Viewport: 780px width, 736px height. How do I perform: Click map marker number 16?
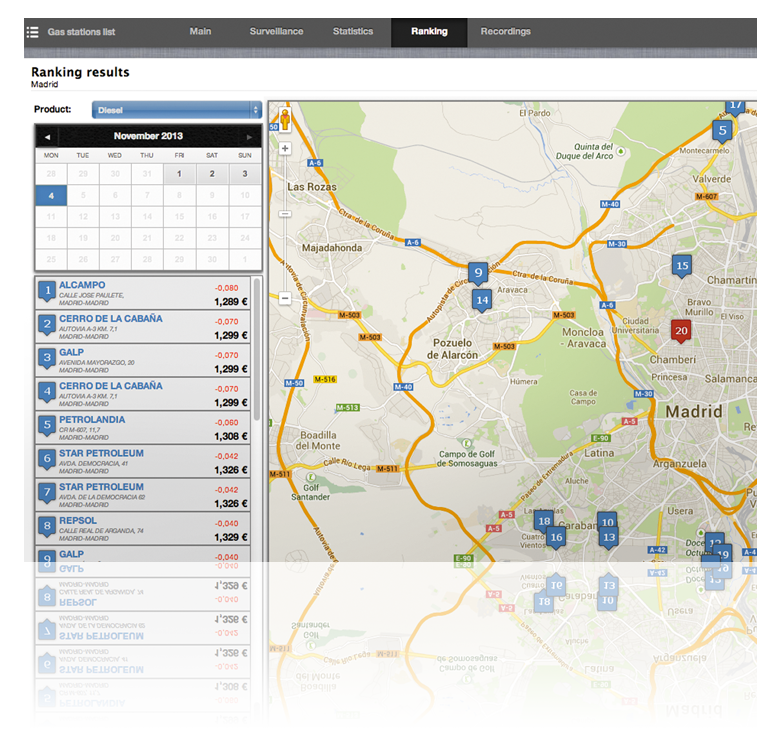556,538
